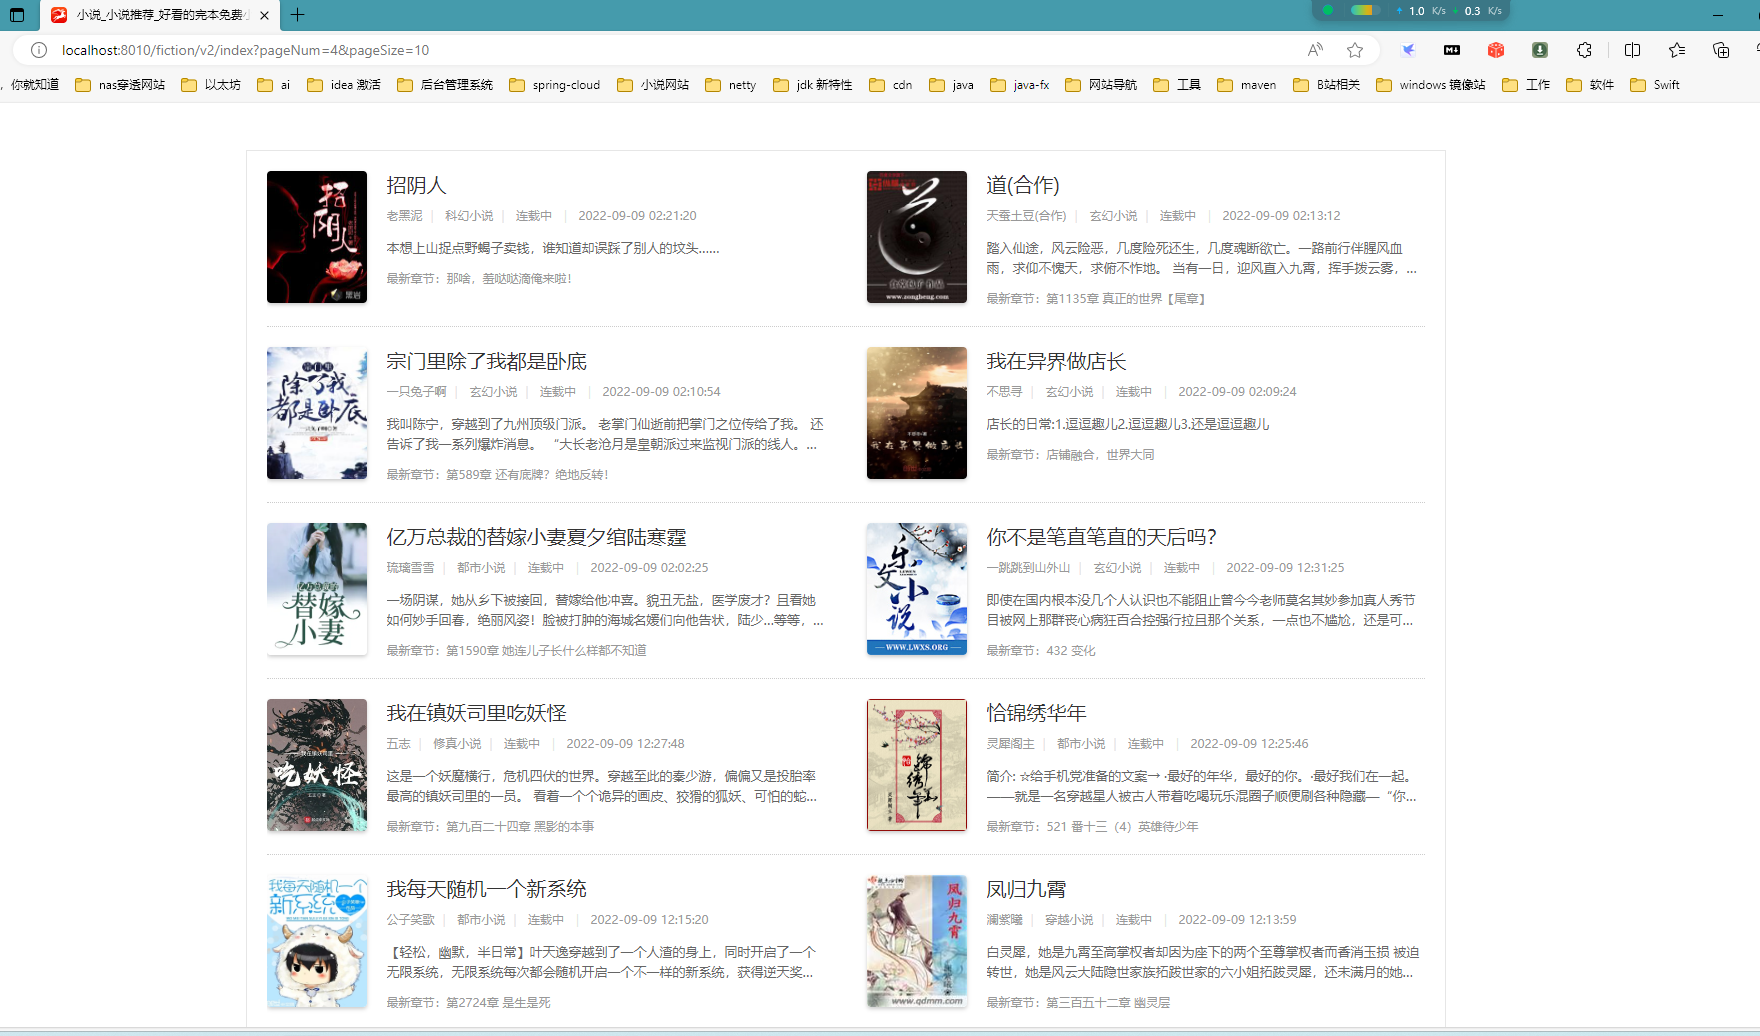Add page to favorites with star icon
Viewport: 1760px width, 1036px height.
coord(1355,50)
